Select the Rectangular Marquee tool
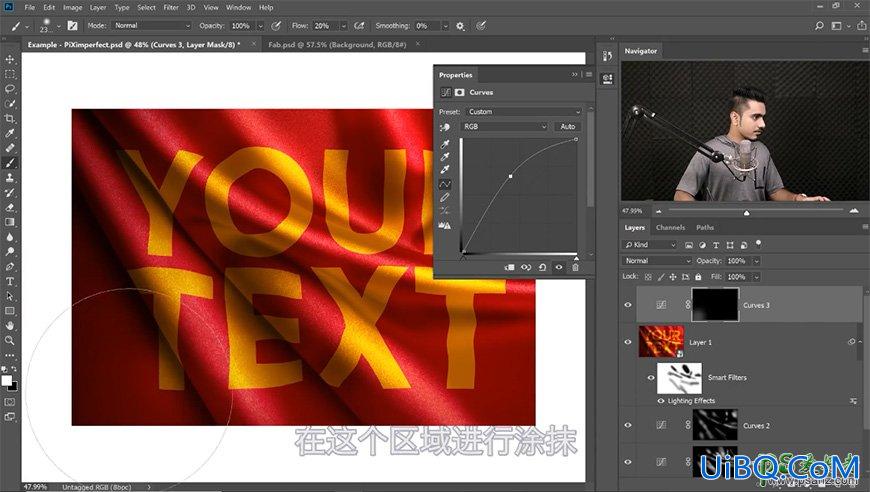870x492 pixels. [9, 74]
